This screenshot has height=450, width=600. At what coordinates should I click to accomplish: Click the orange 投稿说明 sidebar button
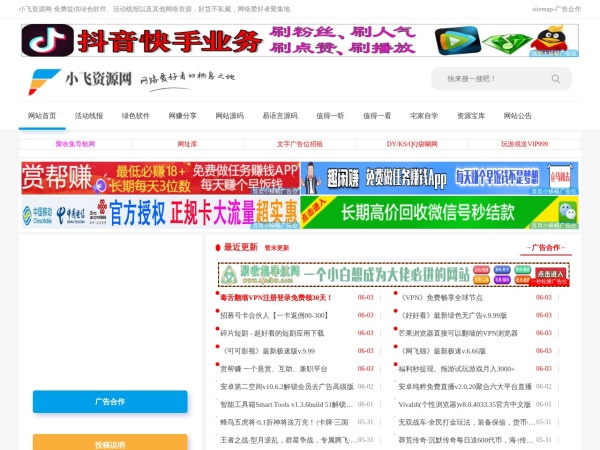pos(110,443)
